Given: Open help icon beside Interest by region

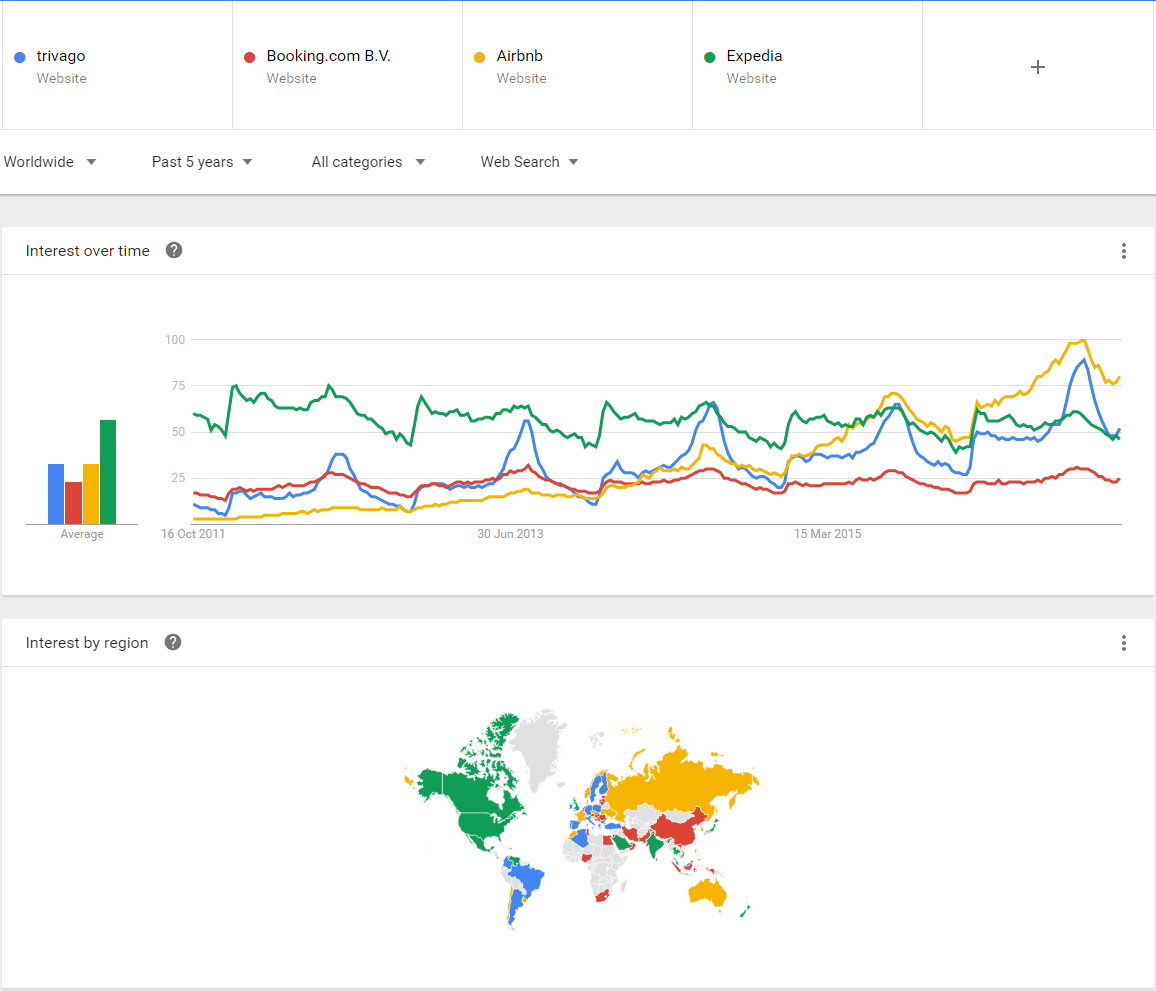Looking at the screenshot, I should [173, 642].
